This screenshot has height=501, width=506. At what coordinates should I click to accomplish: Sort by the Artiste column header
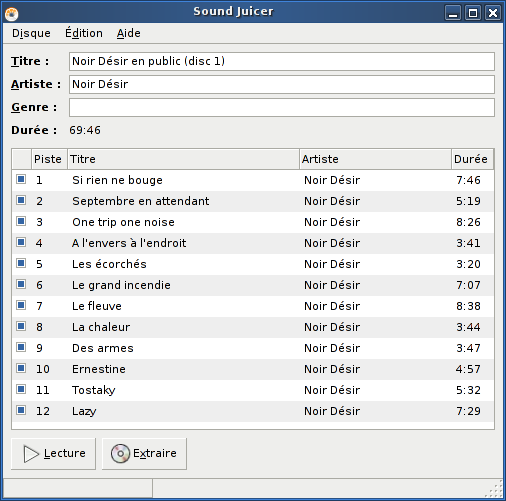click(375, 159)
